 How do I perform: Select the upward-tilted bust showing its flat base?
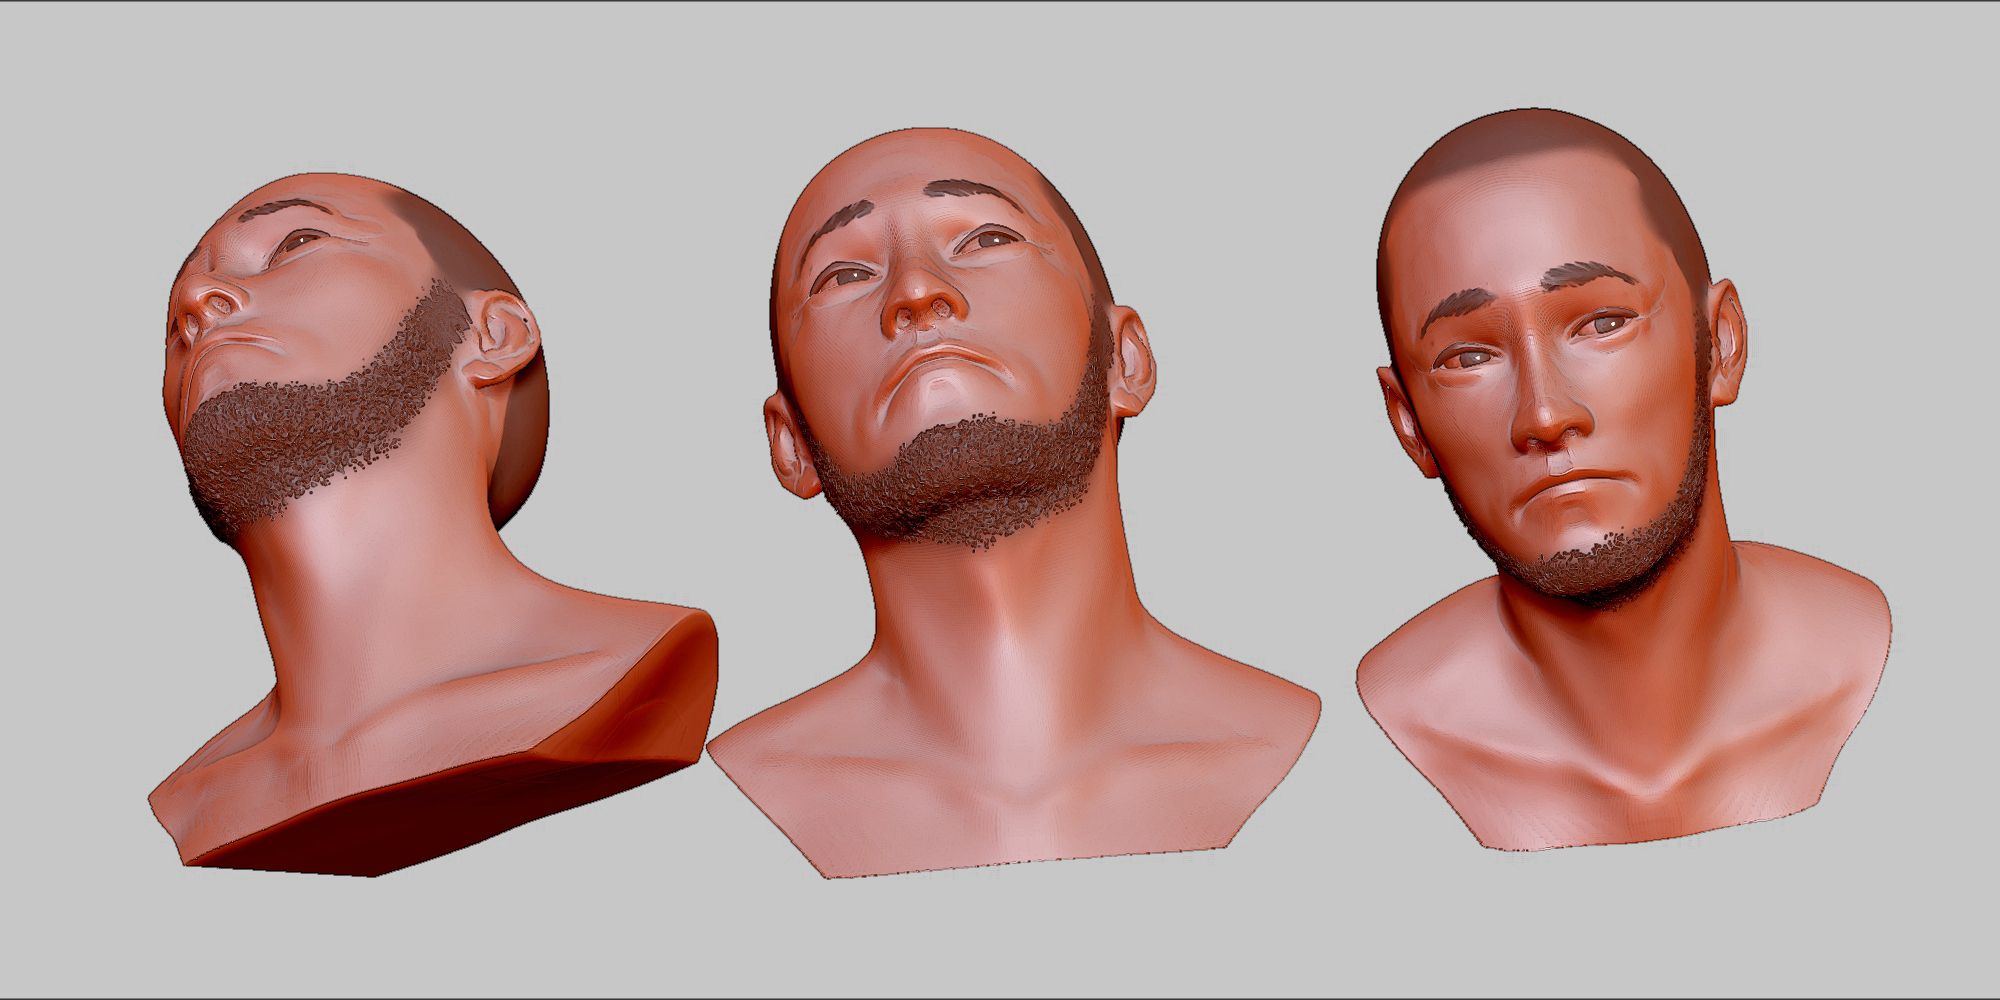[x=433, y=525]
